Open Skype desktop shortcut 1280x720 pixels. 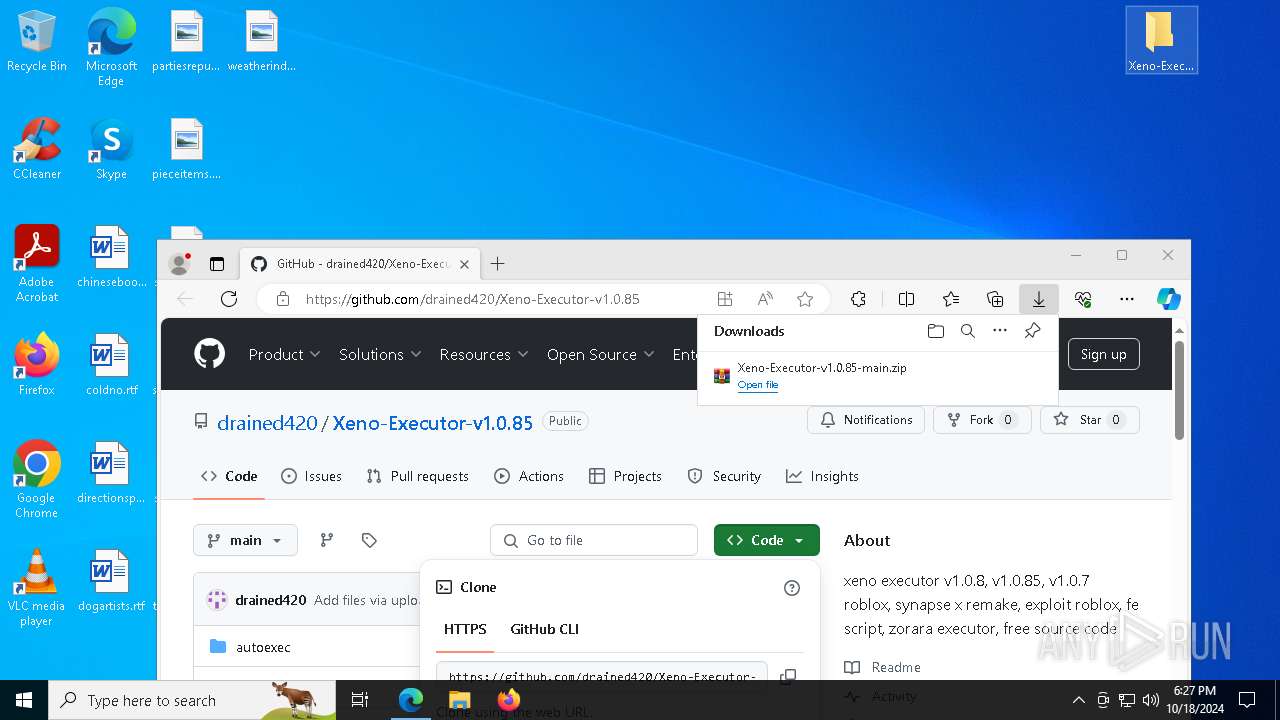111,148
